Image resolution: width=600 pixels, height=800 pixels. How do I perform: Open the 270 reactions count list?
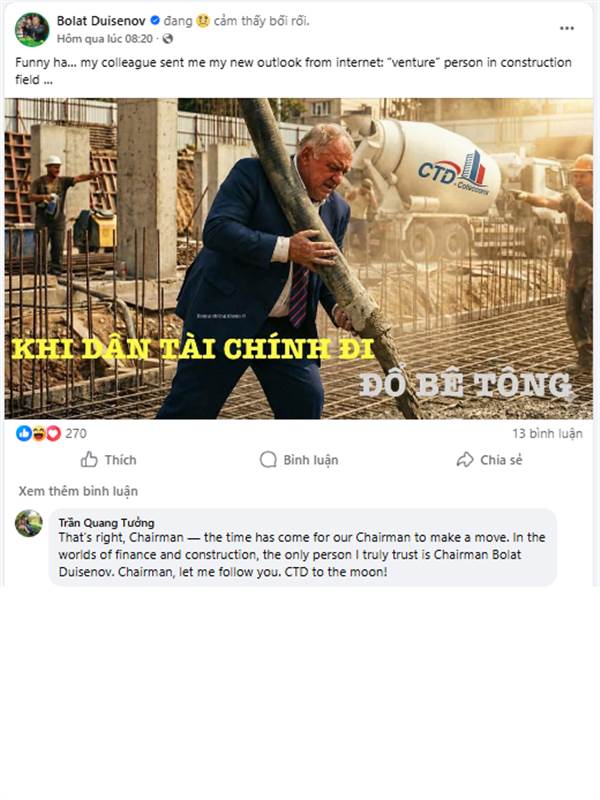76,434
